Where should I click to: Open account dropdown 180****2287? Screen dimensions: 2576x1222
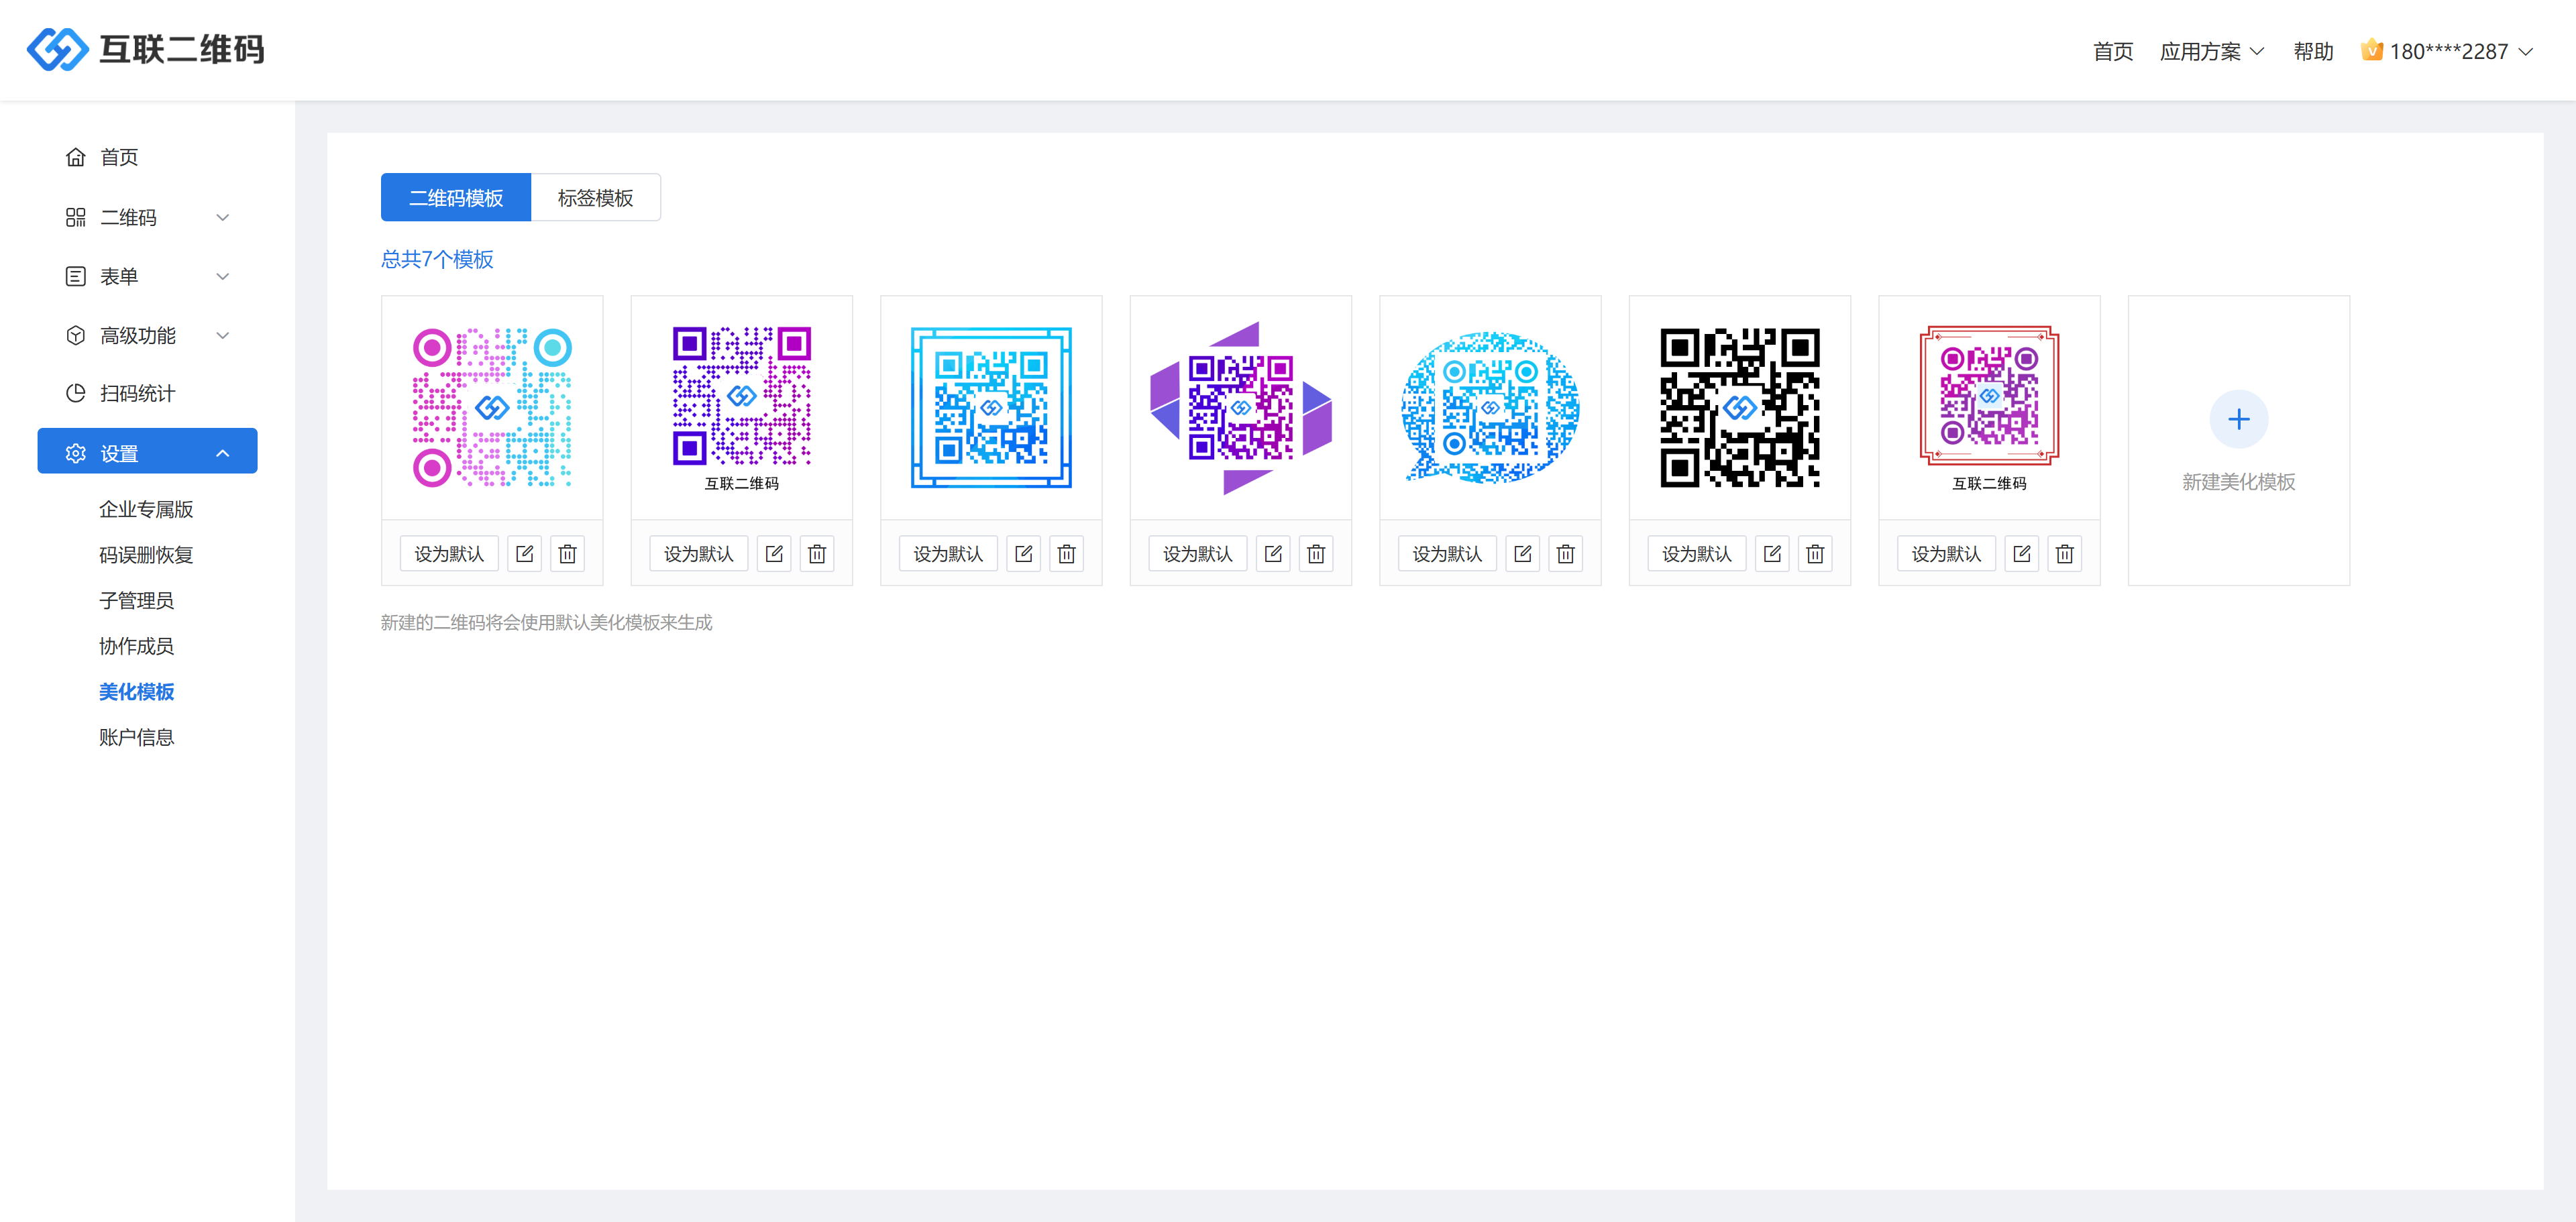click(x=2449, y=51)
